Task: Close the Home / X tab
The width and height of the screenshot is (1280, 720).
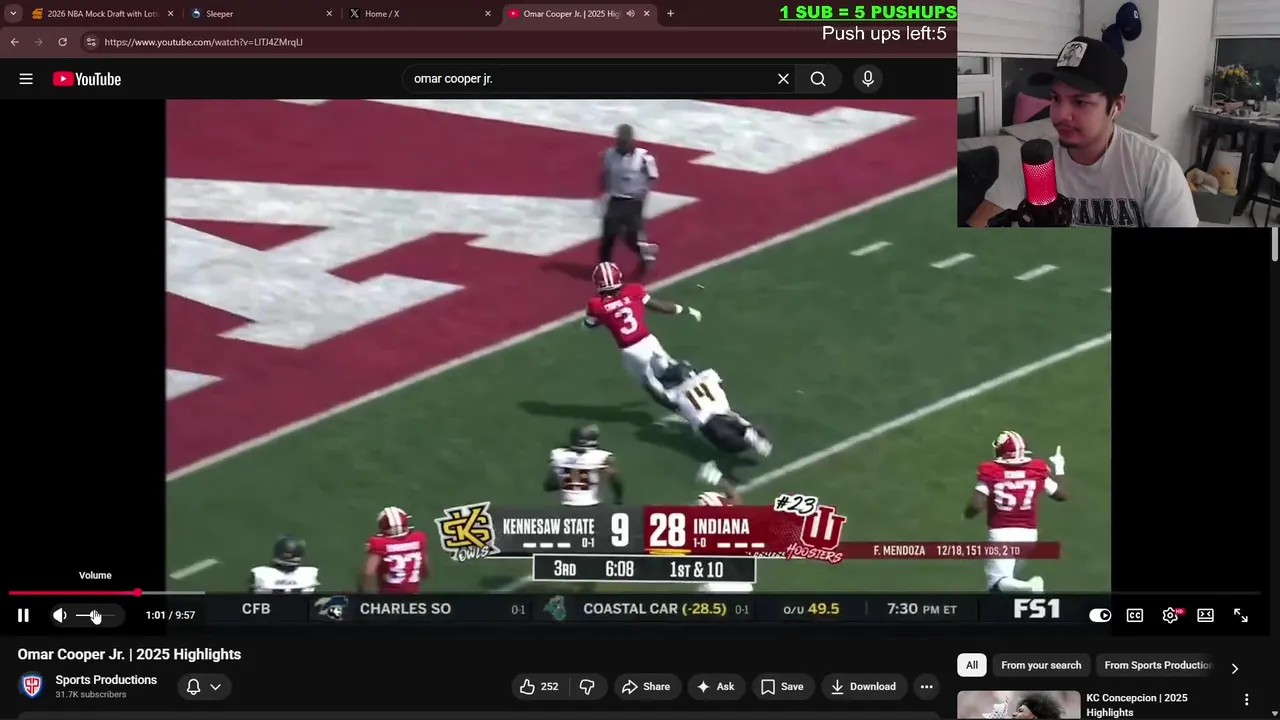Action: point(488,14)
